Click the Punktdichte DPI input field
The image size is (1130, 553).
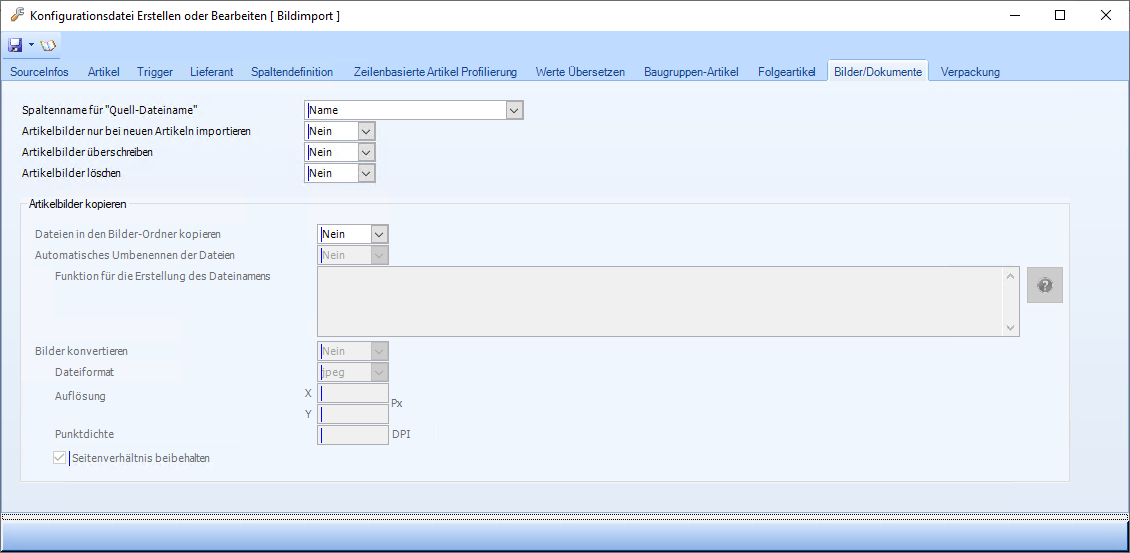tap(352, 435)
